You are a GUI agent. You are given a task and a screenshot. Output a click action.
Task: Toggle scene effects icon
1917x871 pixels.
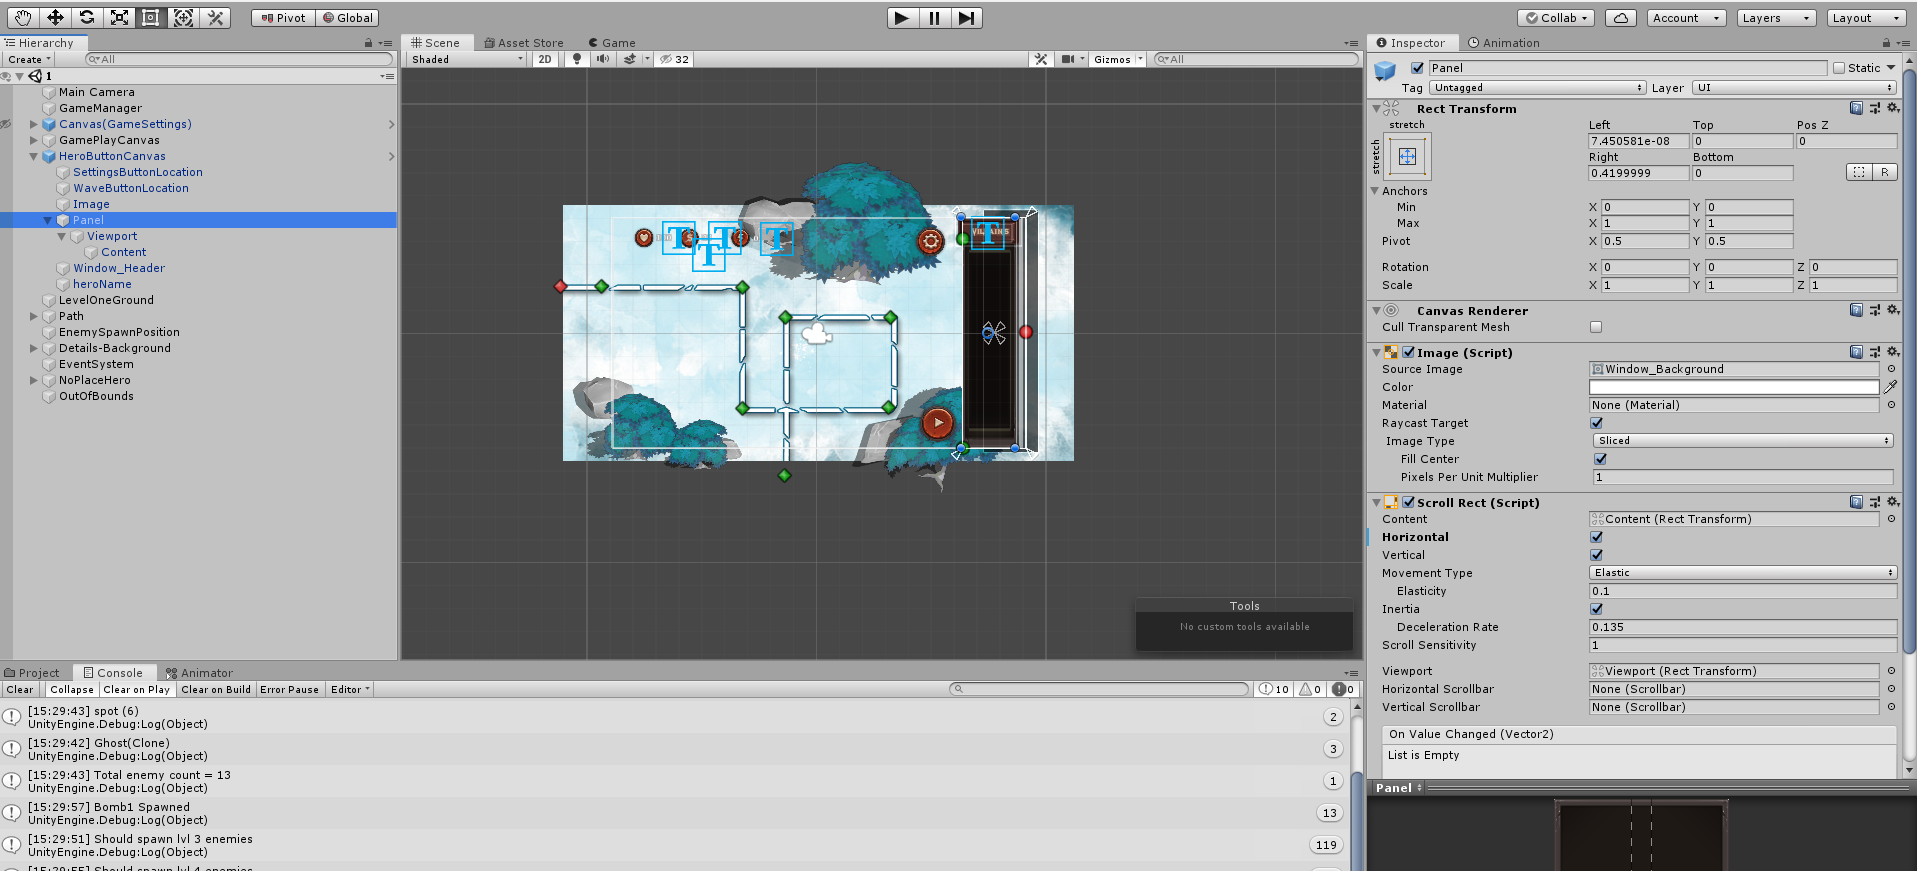tap(629, 59)
